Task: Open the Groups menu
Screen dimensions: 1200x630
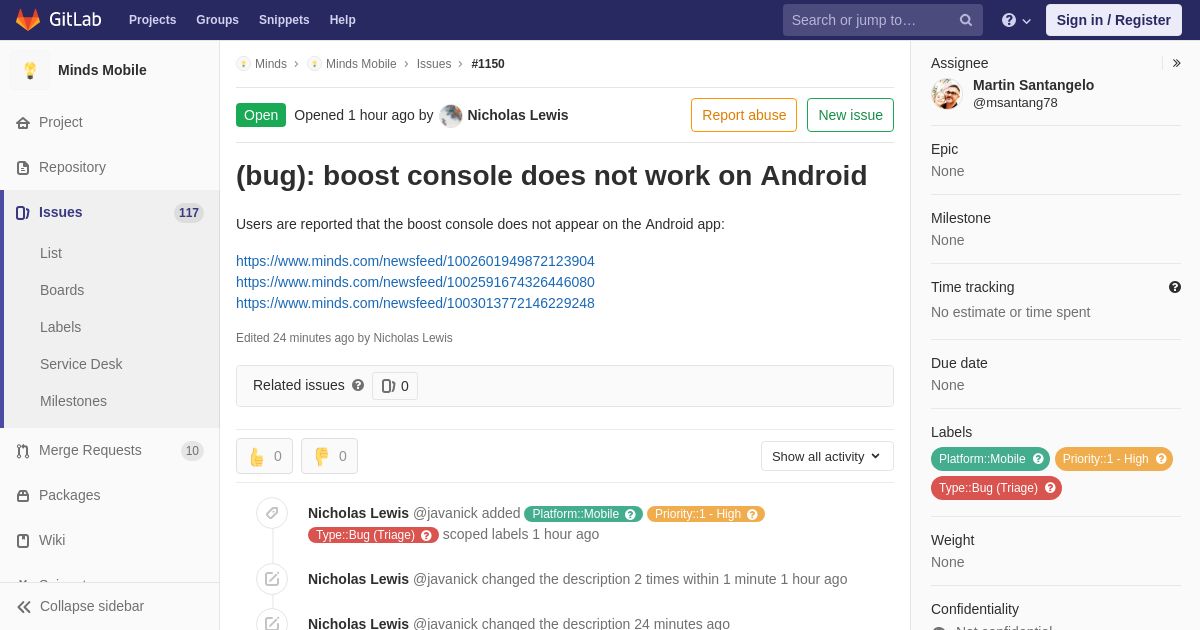Action: [217, 20]
